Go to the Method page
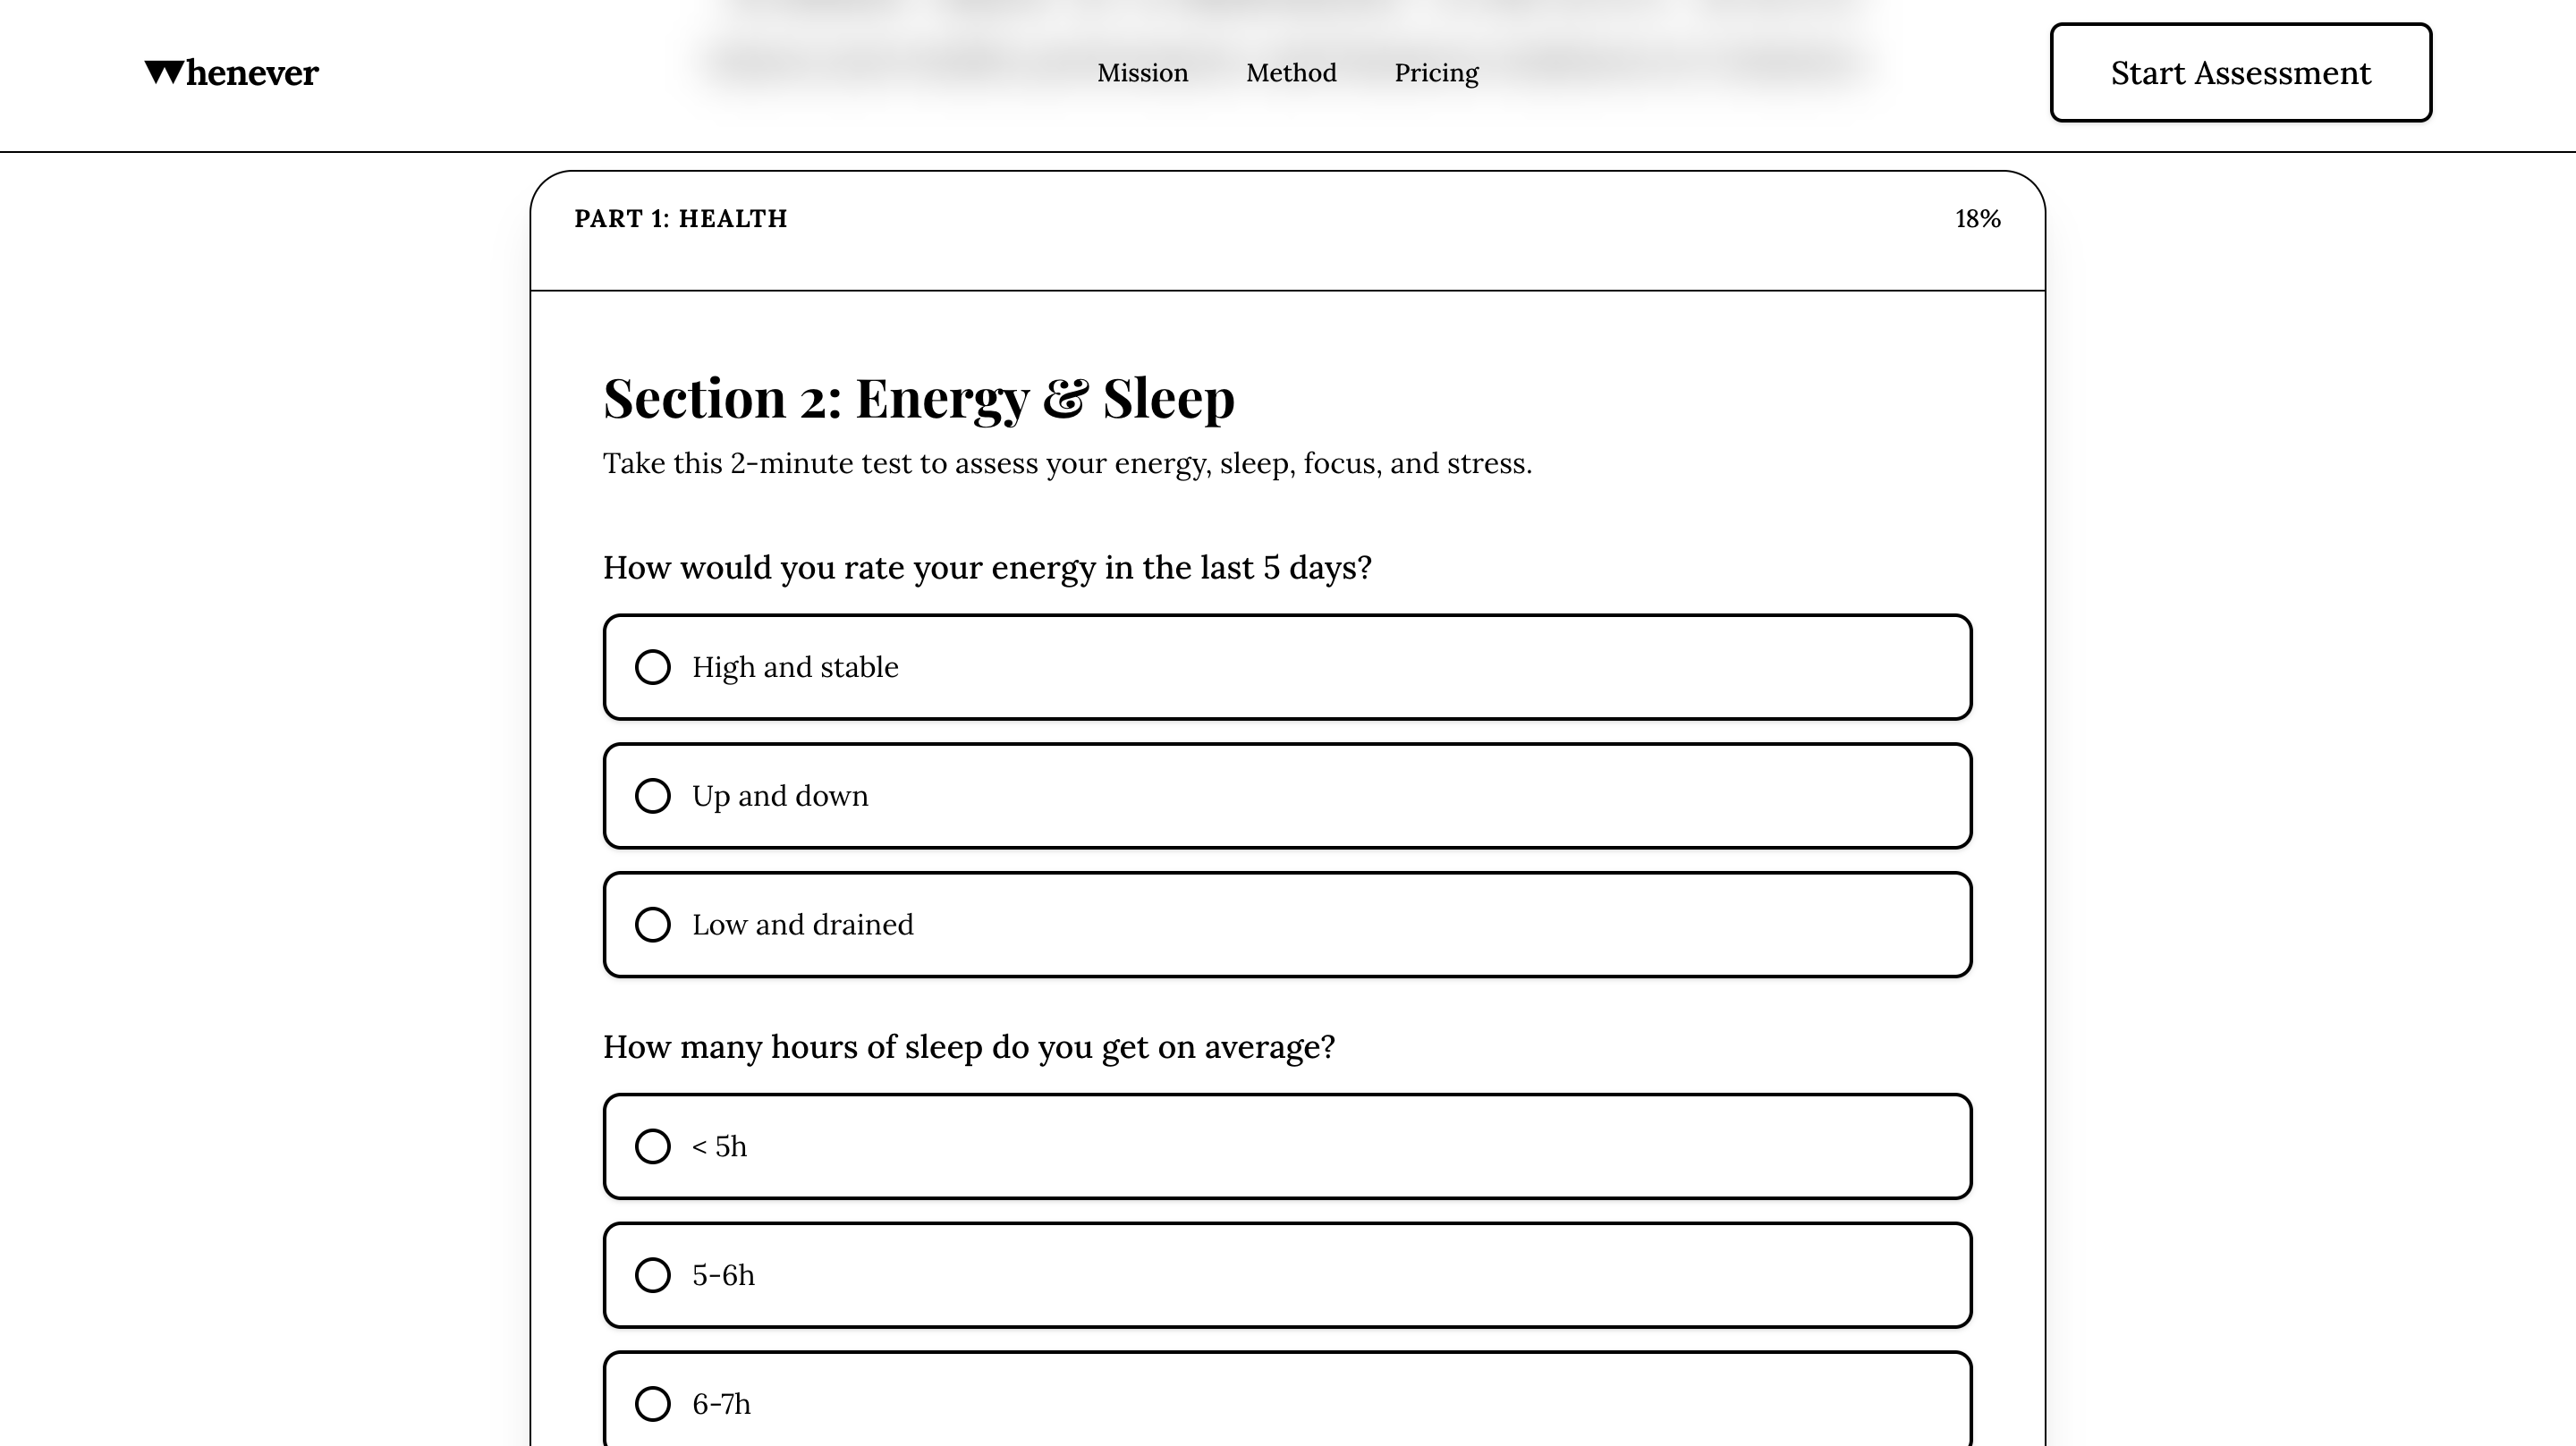The width and height of the screenshot is (2576, 1446). point(1290,73)
